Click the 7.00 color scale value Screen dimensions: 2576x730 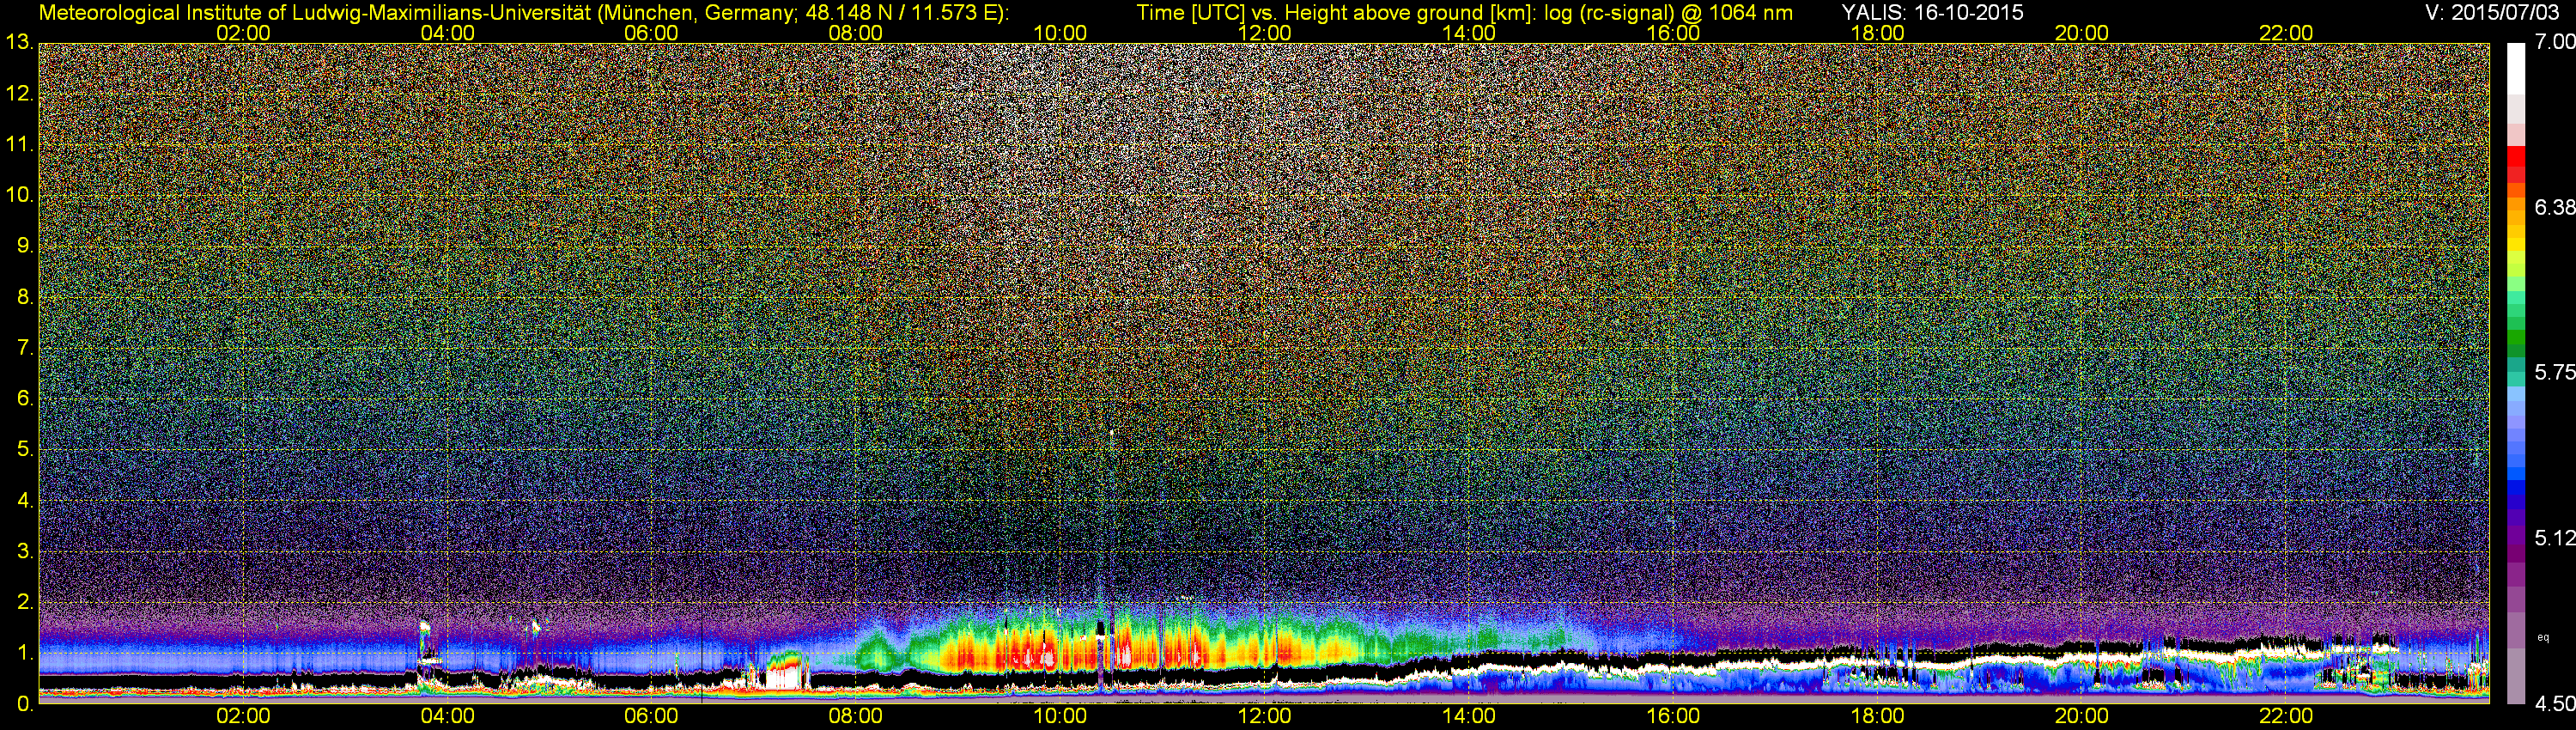(2555, 42)
